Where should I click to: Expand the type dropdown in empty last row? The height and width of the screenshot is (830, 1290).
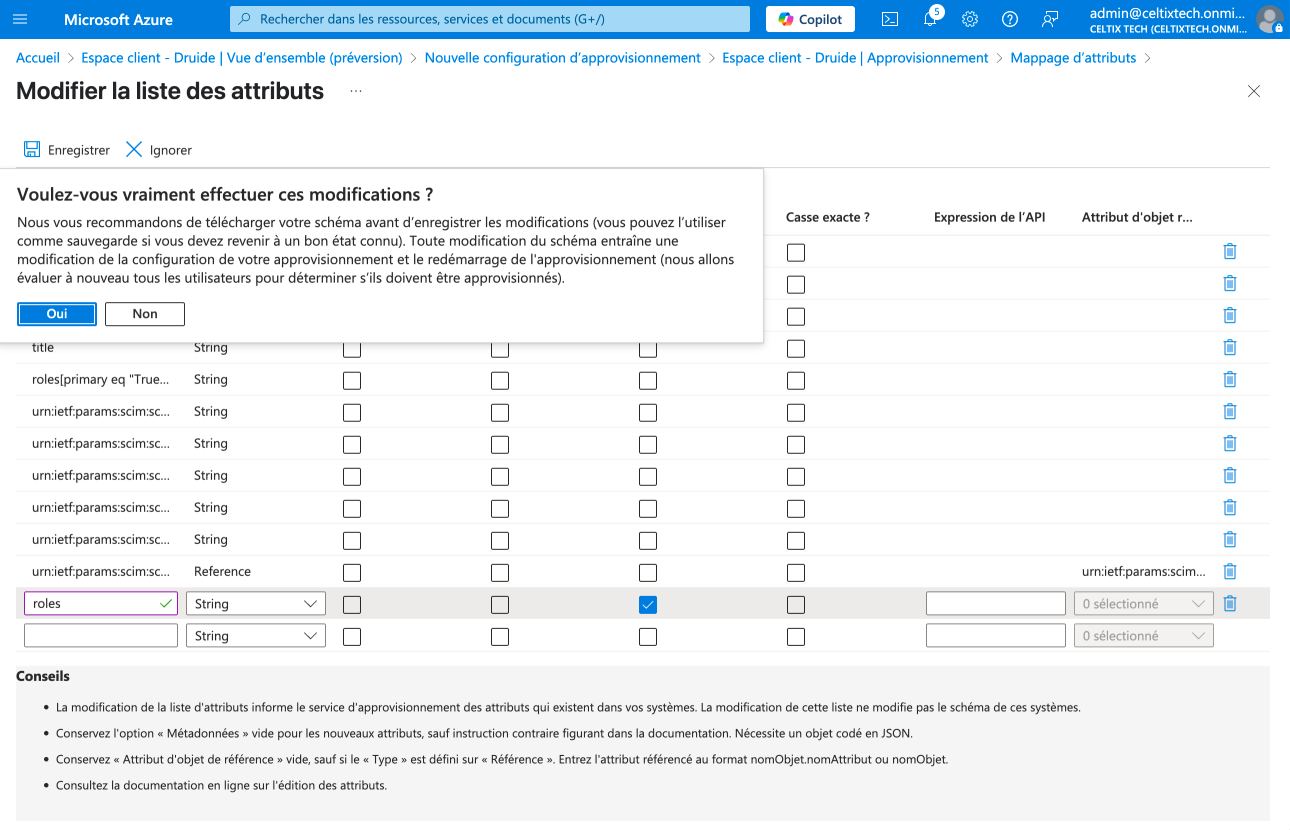[256, 636]
